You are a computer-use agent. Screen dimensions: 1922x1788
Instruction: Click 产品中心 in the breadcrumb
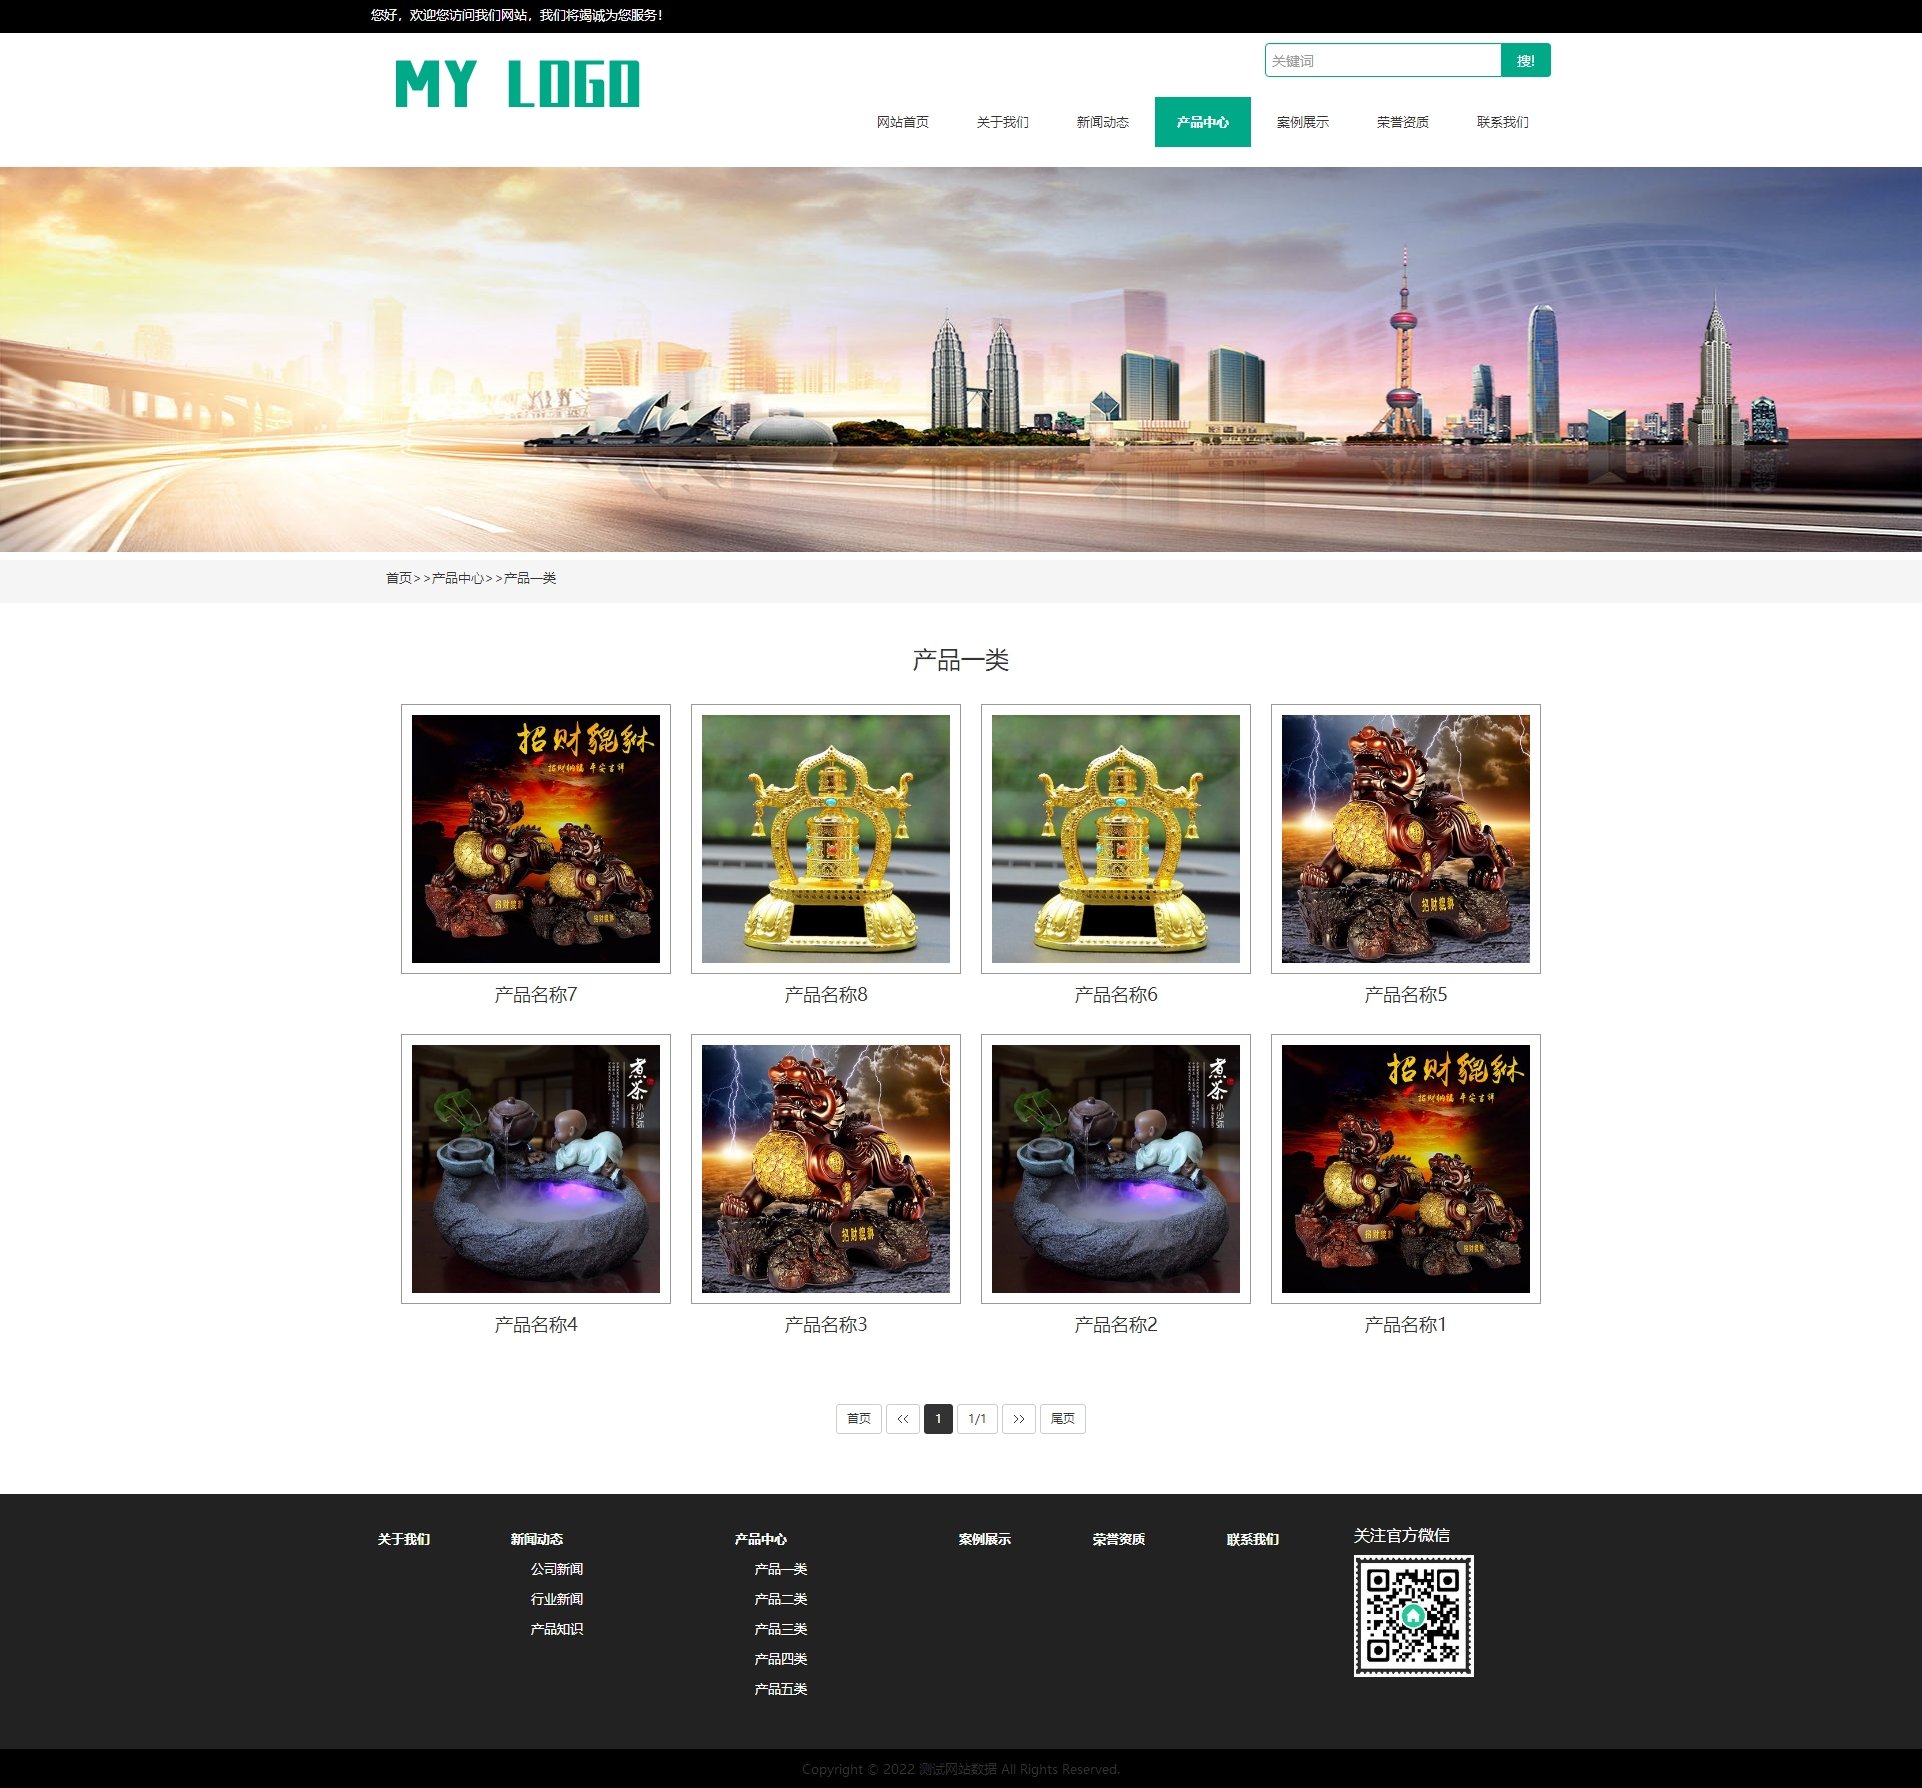click(457, 578)
